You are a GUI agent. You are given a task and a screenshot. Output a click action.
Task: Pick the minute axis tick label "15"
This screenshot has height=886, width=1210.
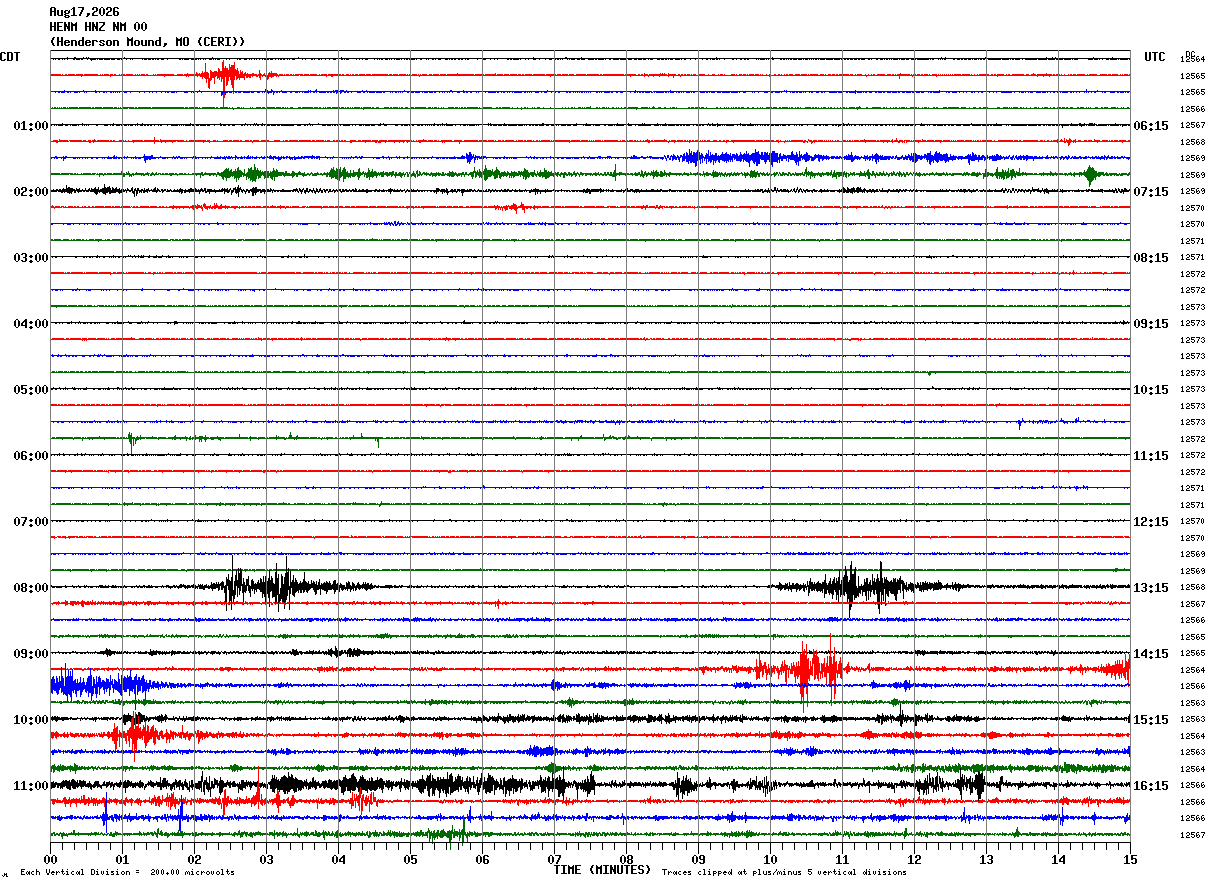point(1130,859)
